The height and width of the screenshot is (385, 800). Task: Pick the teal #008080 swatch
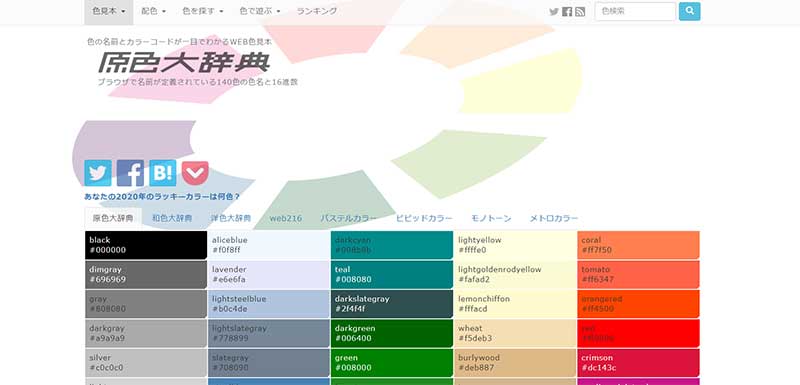coord(392,275)
